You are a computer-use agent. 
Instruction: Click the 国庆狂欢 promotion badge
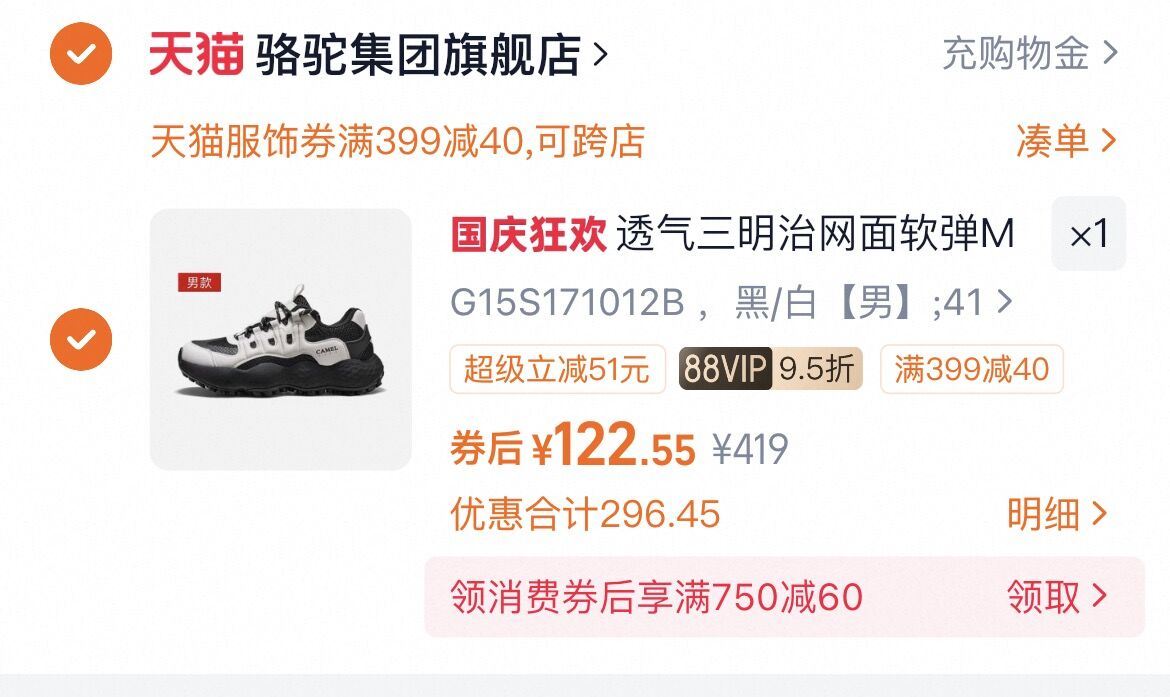(x=528, y=234)
